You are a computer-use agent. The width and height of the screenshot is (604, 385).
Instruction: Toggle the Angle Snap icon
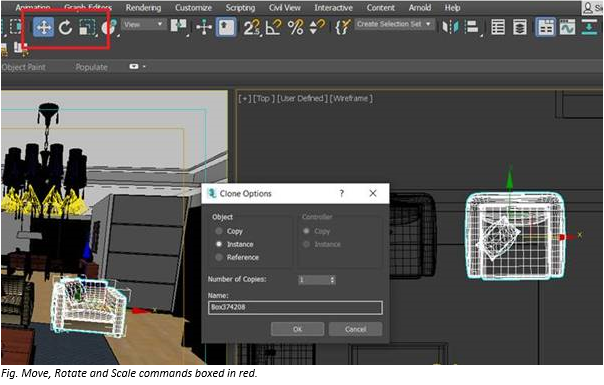coord(273,27)
